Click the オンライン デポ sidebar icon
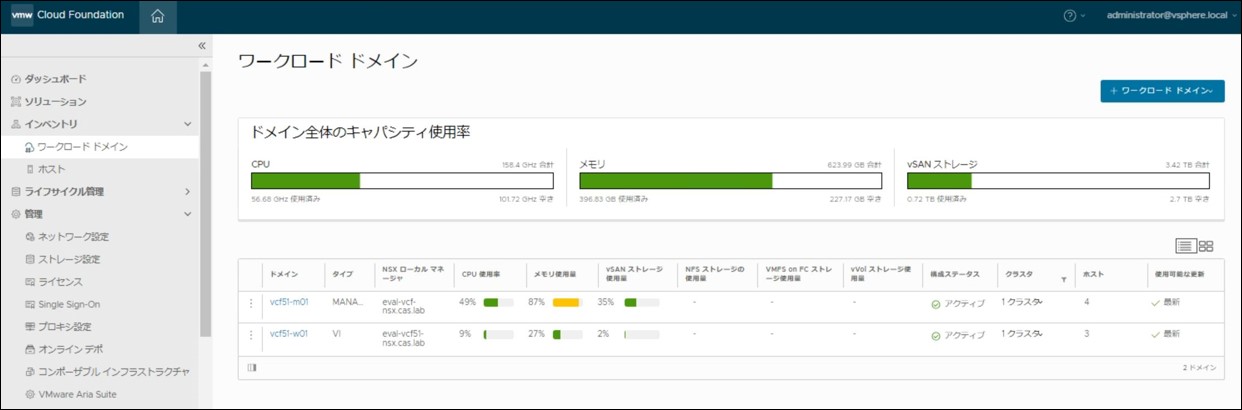This screenshot has height=410, width=1242. point(30,349)
